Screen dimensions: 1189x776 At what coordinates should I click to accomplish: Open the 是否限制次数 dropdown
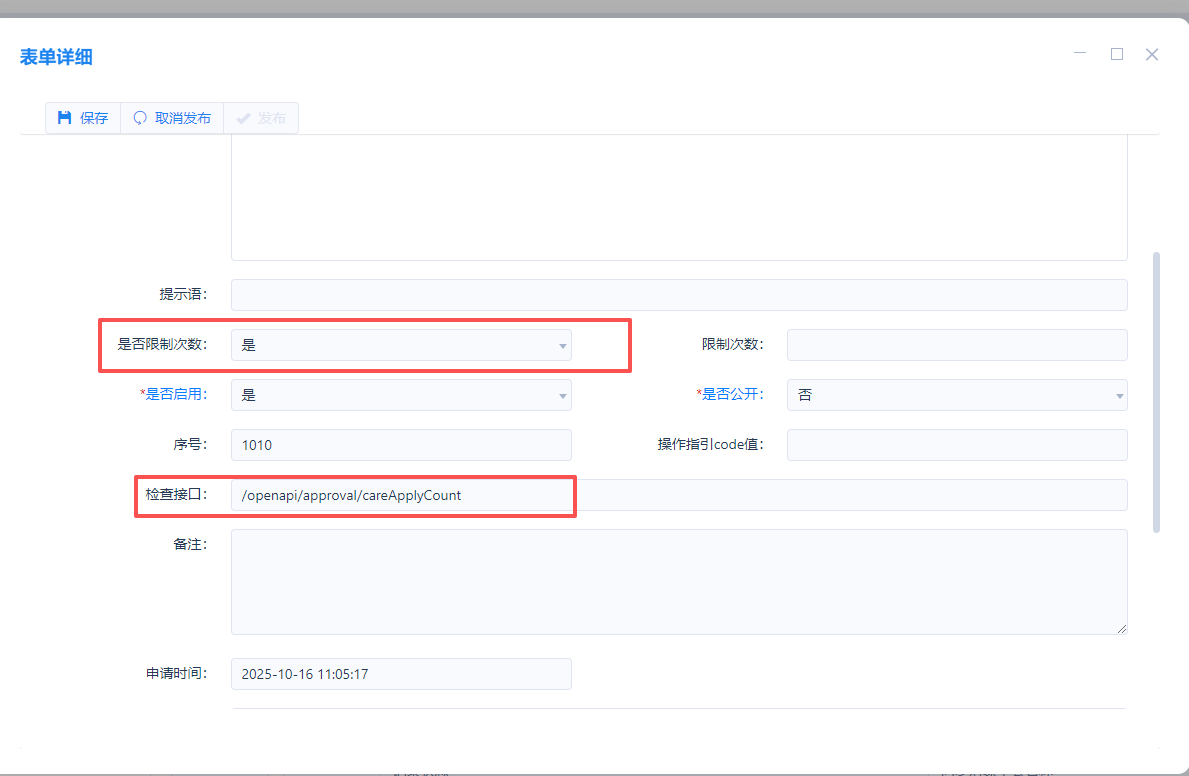[x=401, y=345]
